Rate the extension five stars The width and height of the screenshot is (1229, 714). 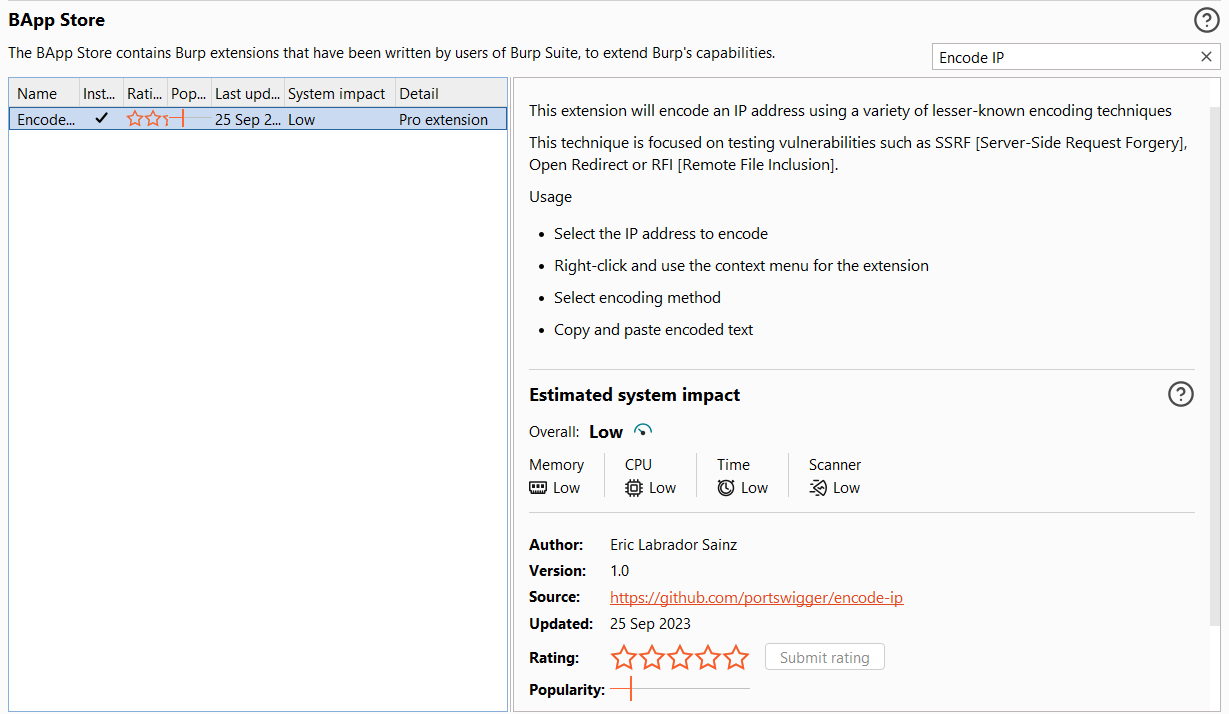[x=736, y=657]
